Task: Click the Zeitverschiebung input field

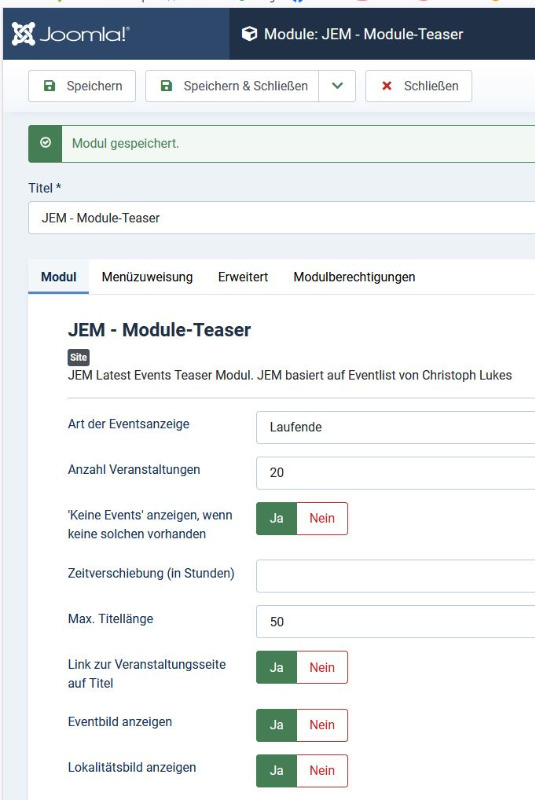Action: [396, 576]
